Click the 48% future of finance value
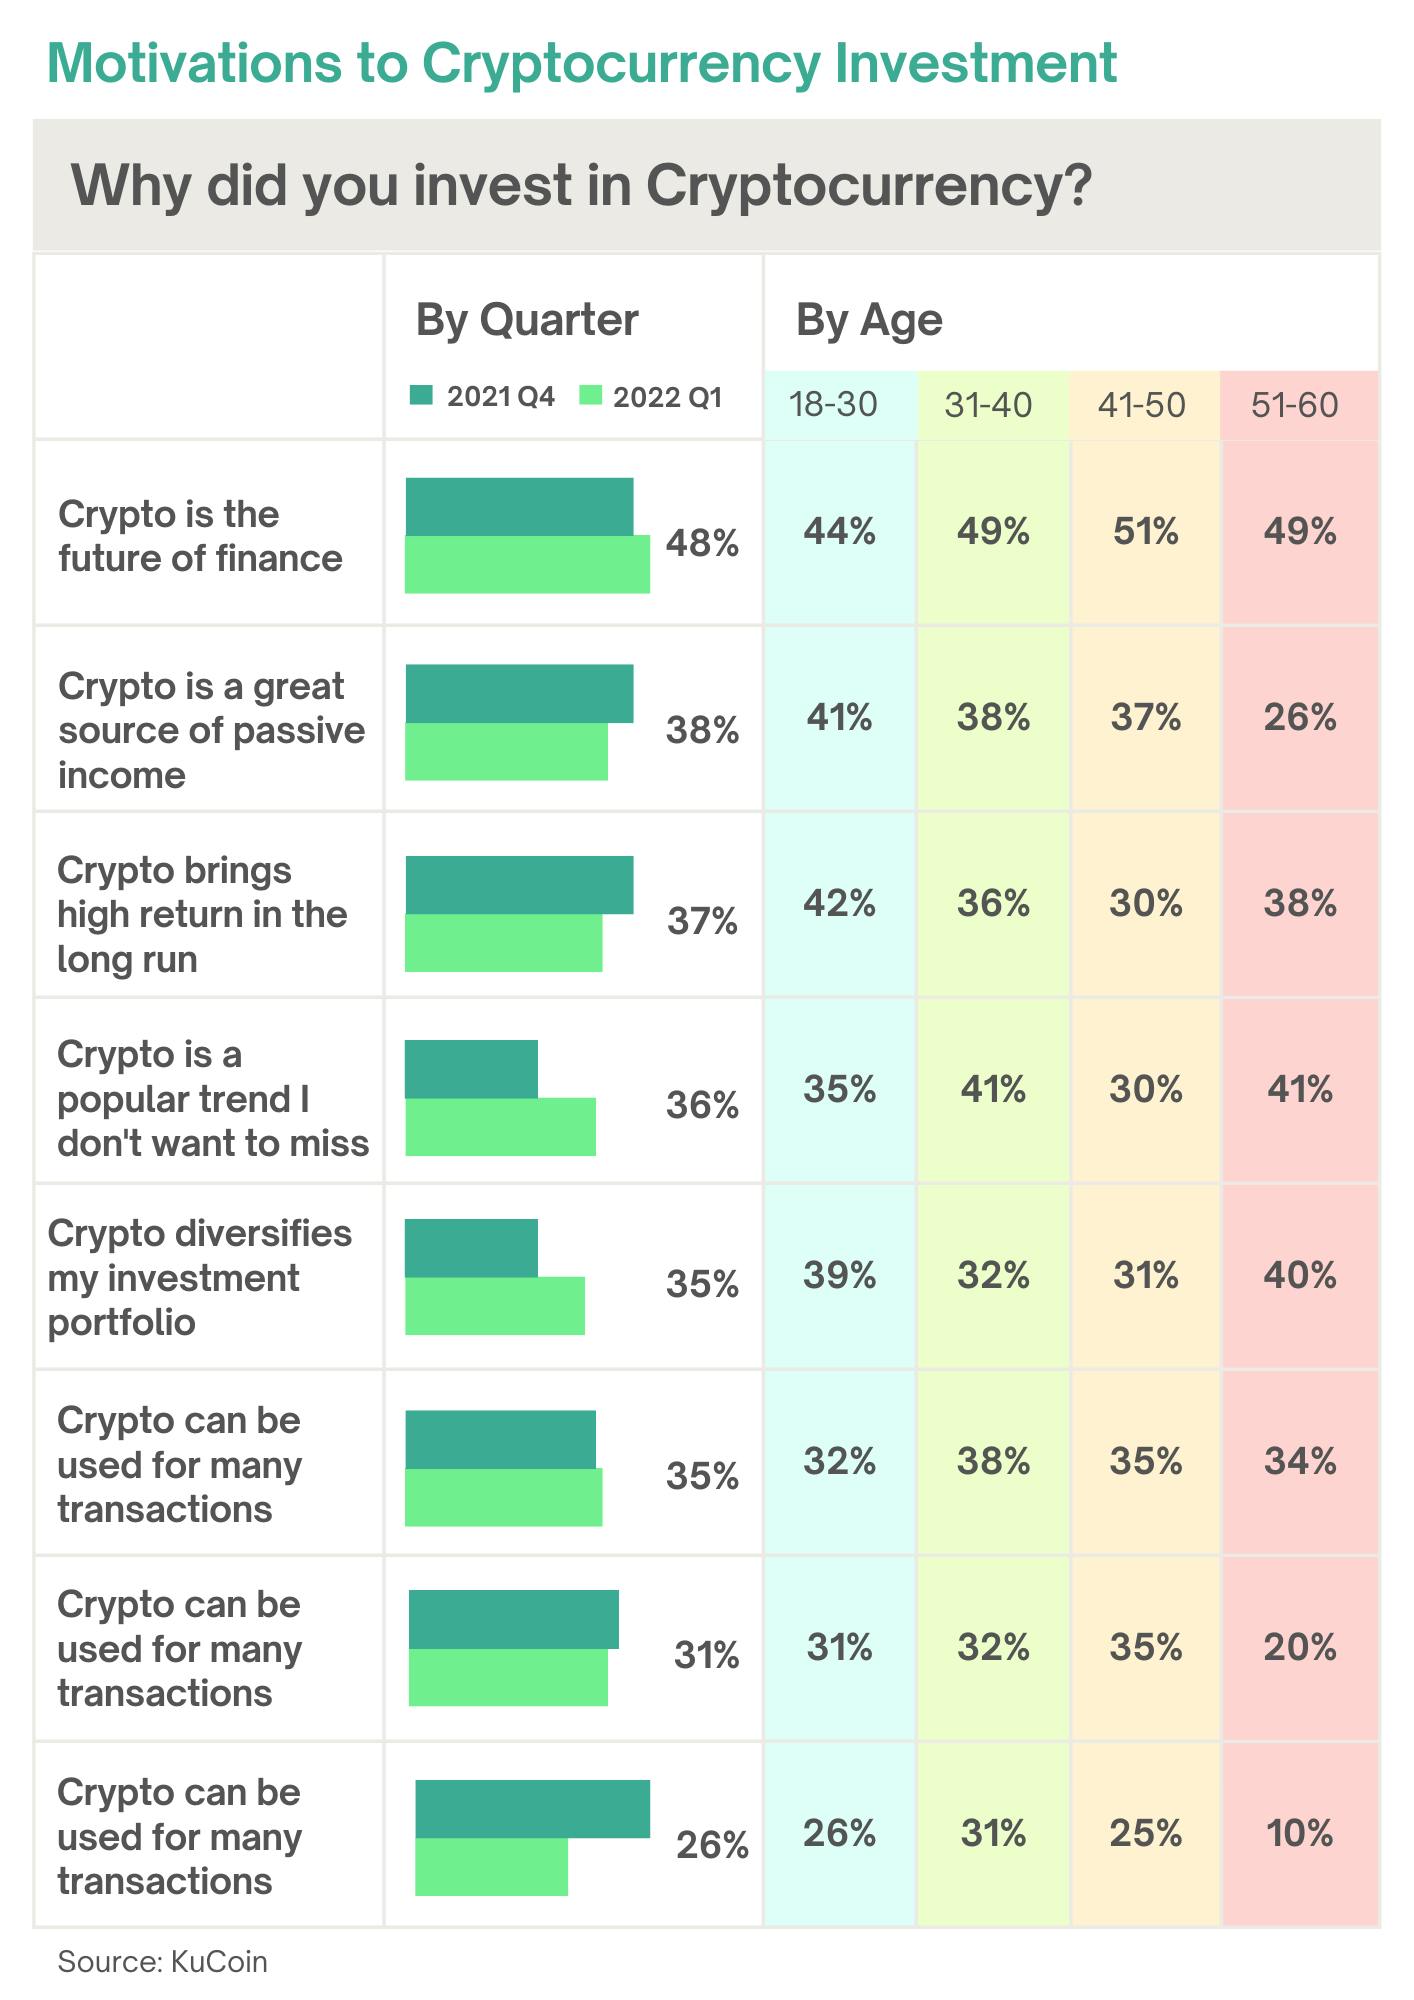 tap(703, 543)
